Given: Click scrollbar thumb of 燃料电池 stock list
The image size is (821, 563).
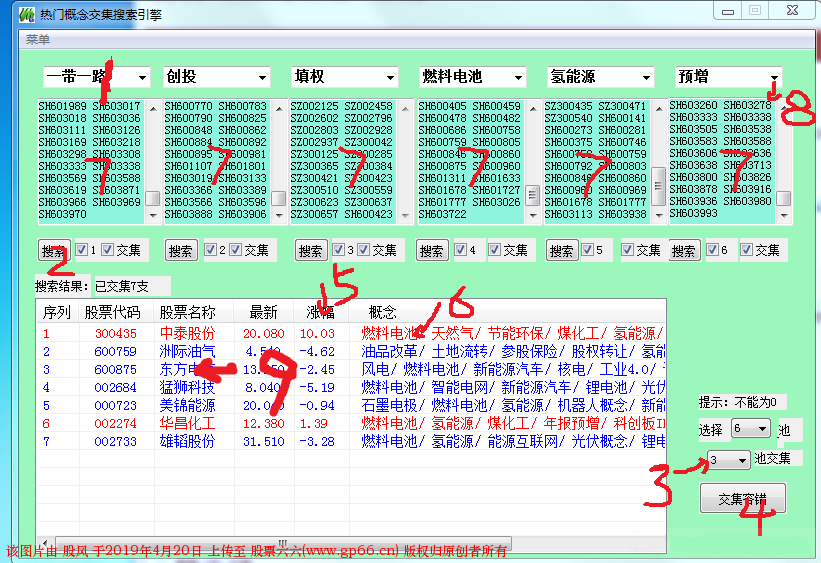Looking at the screenshot, I should click(532, 195).
